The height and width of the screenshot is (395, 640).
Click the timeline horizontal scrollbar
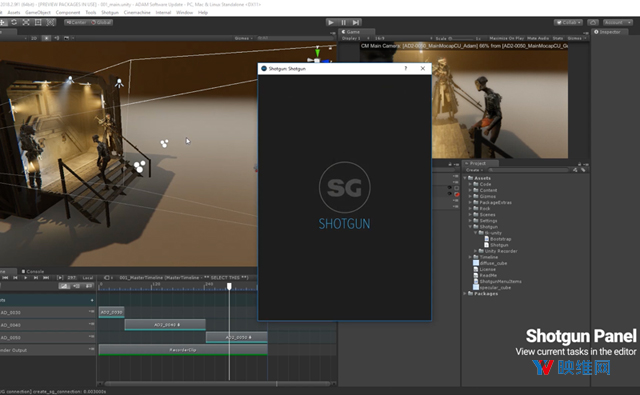click(x=217, y=384)
